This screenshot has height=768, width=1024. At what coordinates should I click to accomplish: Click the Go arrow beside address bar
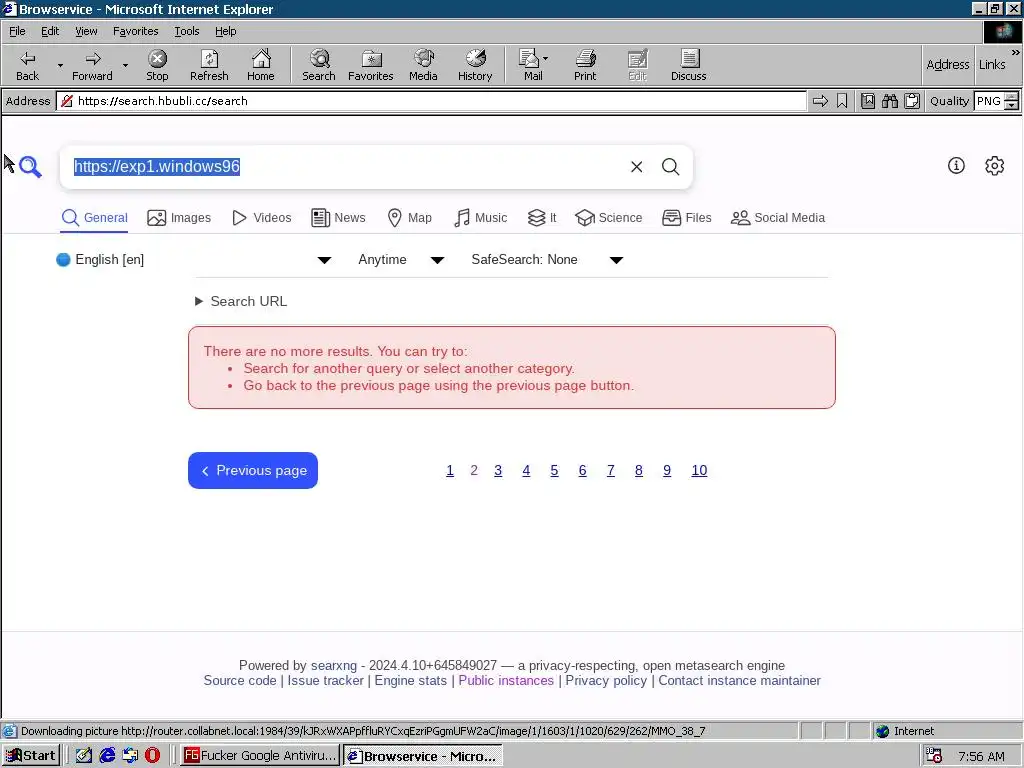tap(820, 101)
